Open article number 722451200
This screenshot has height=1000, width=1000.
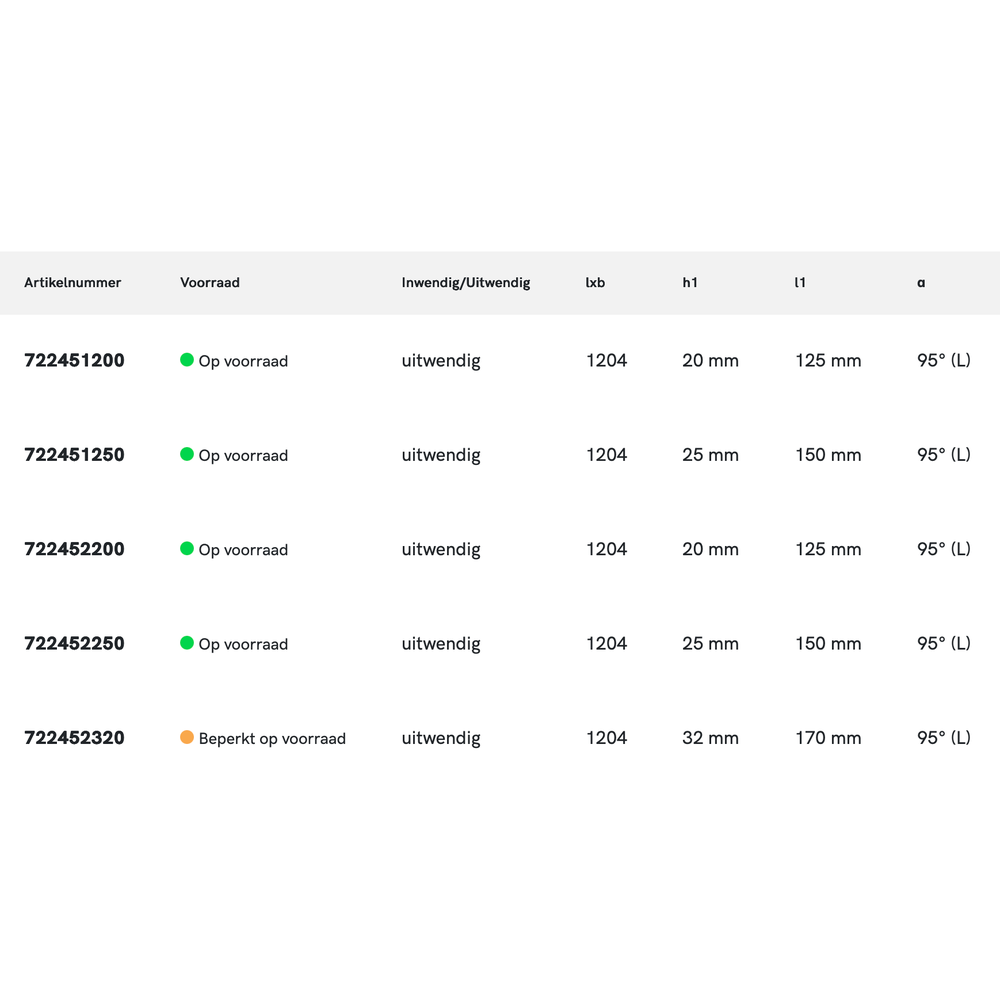click(x=74, y=361)
